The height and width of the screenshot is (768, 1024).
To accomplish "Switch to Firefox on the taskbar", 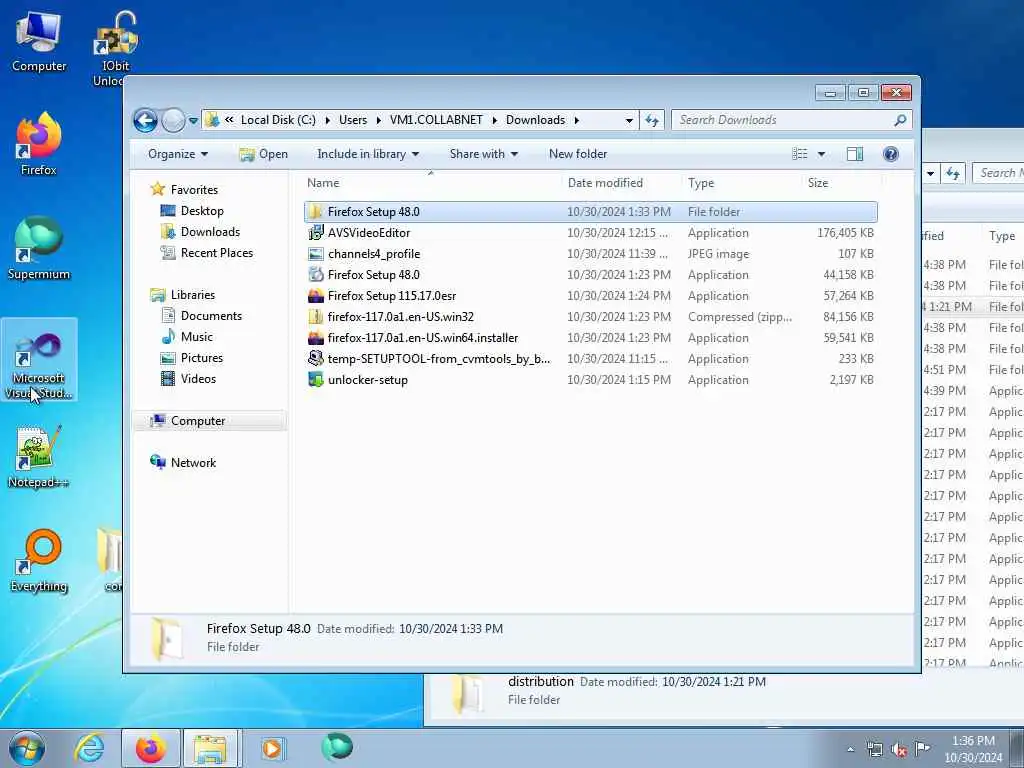I will pos(151,748).
